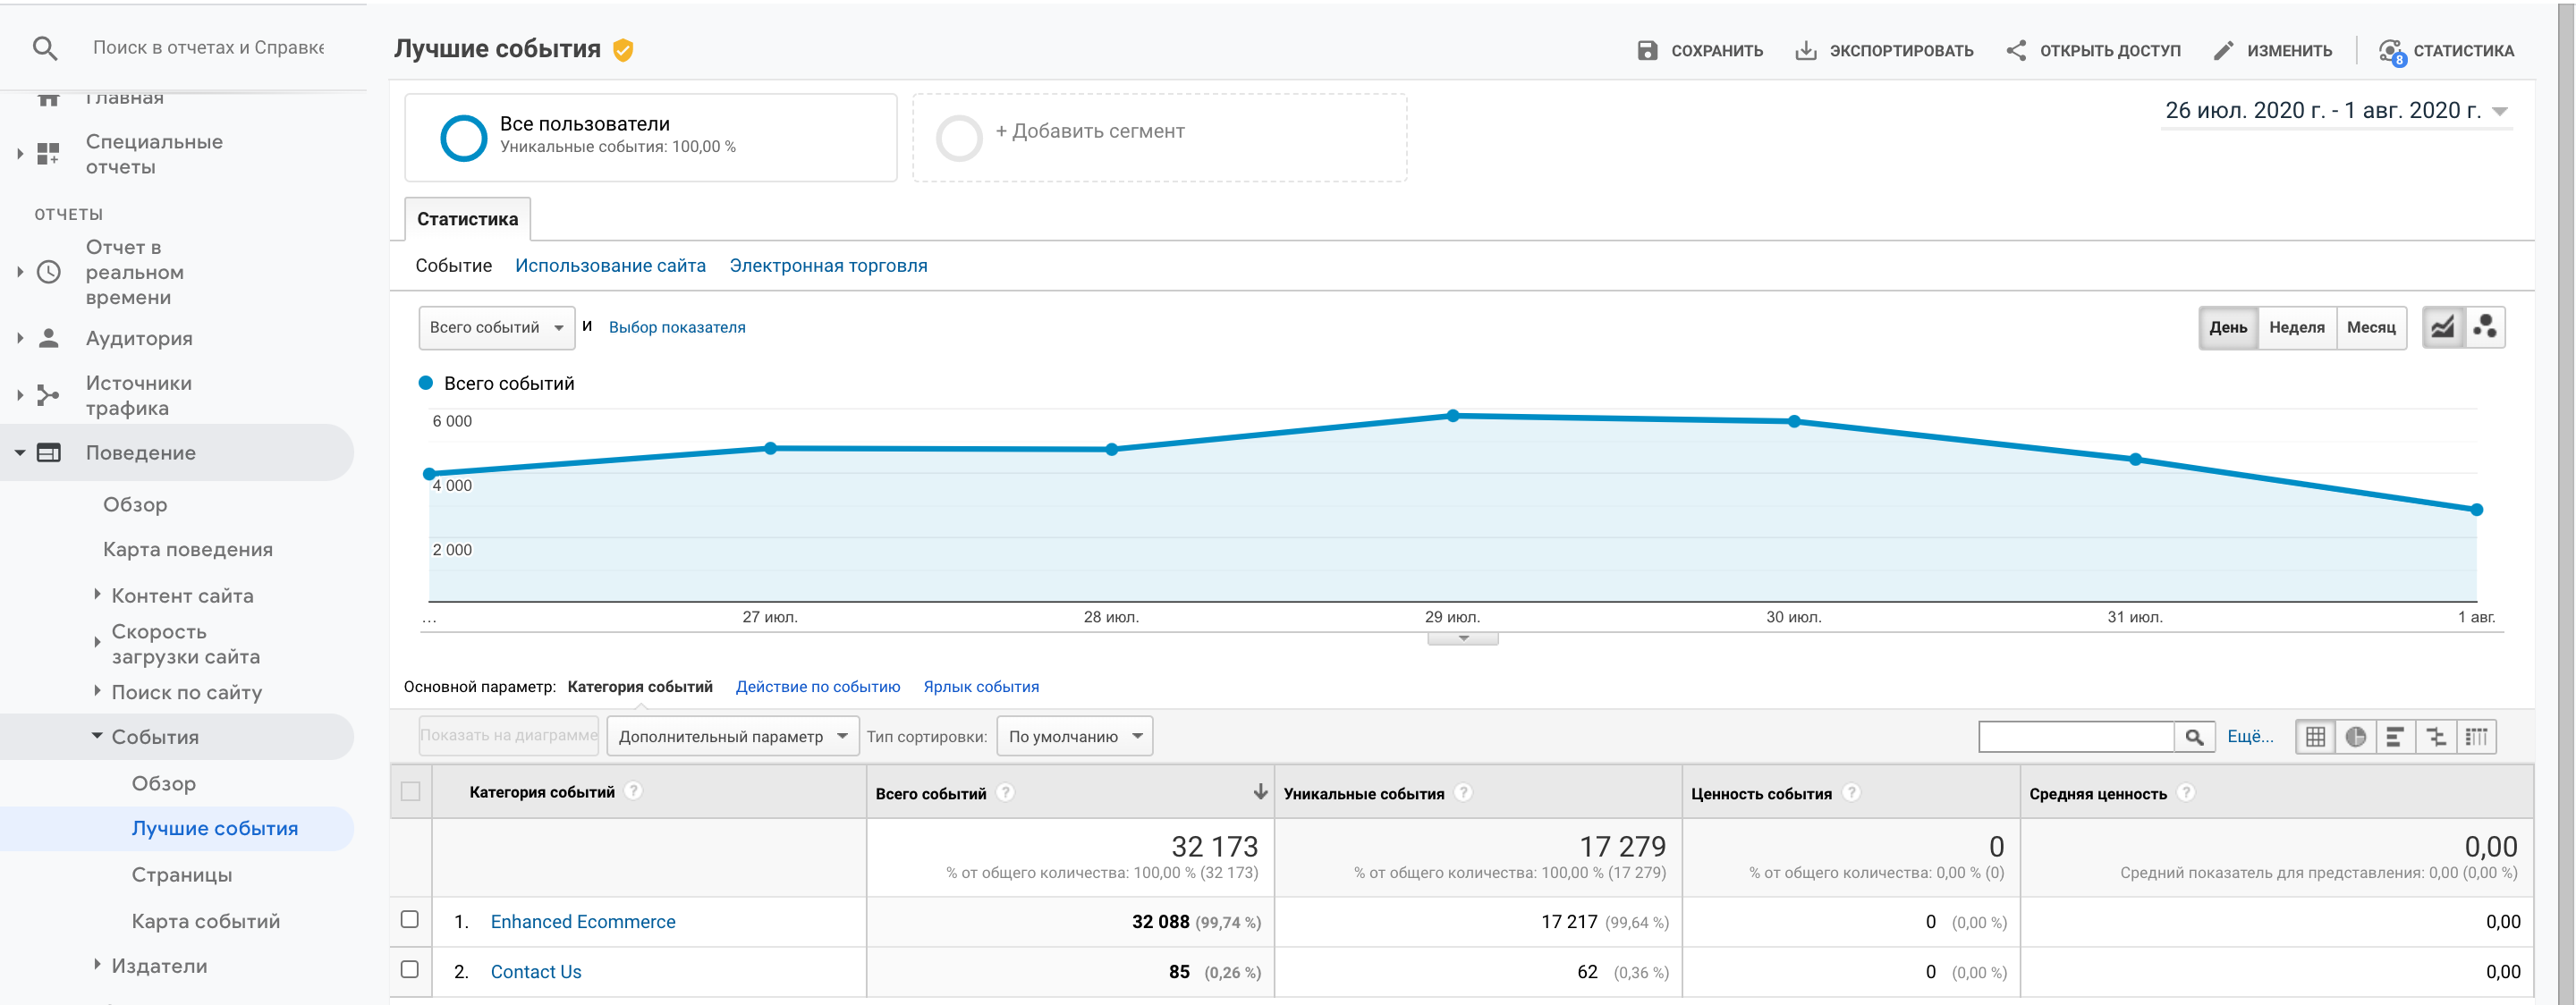Click + Добавить сегмент box

point(1160,138)
